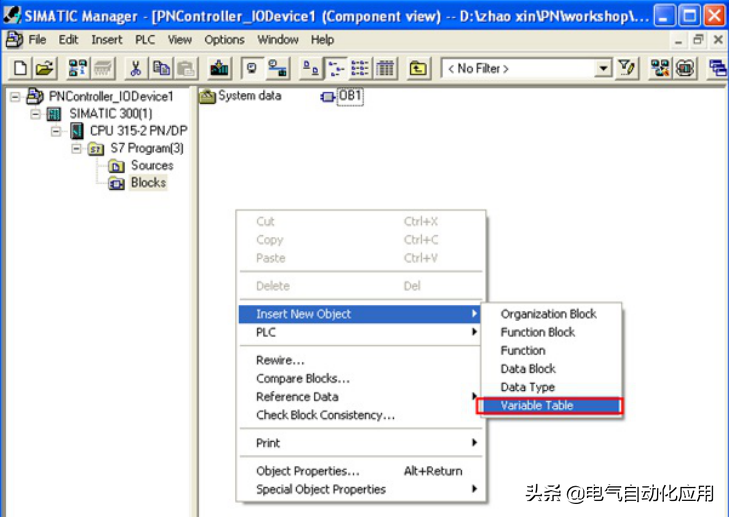Select Details view mode icon
Viewport: 729px width, 517px height.
385,69
